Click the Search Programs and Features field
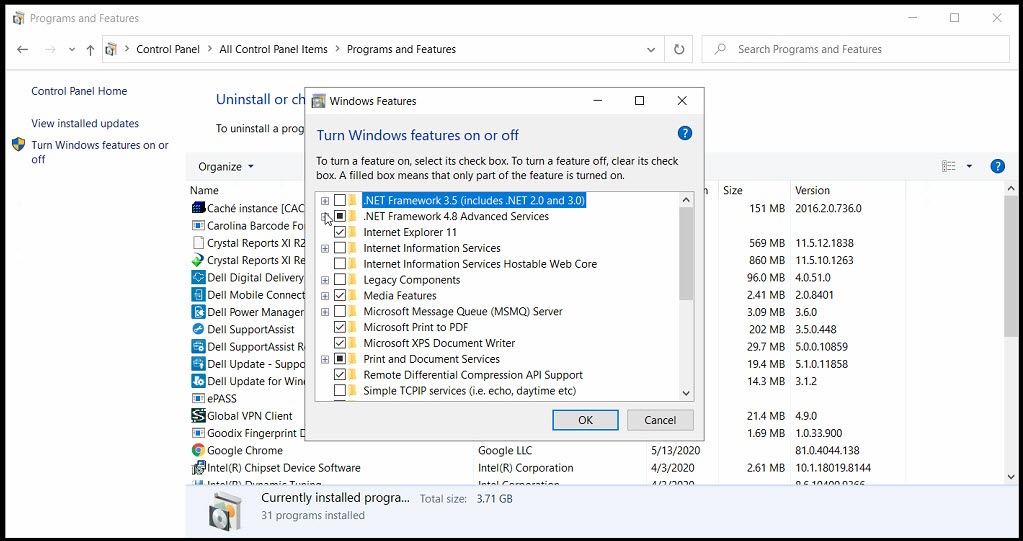The width and height of the screenshot is (1023, 541). click(855, 49)
